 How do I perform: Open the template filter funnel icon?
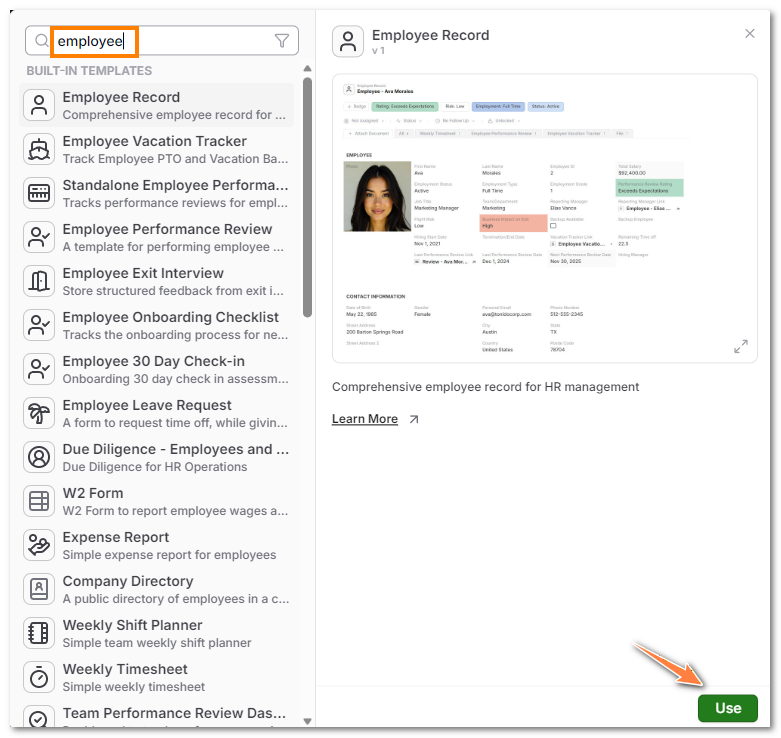click(282, 41)
